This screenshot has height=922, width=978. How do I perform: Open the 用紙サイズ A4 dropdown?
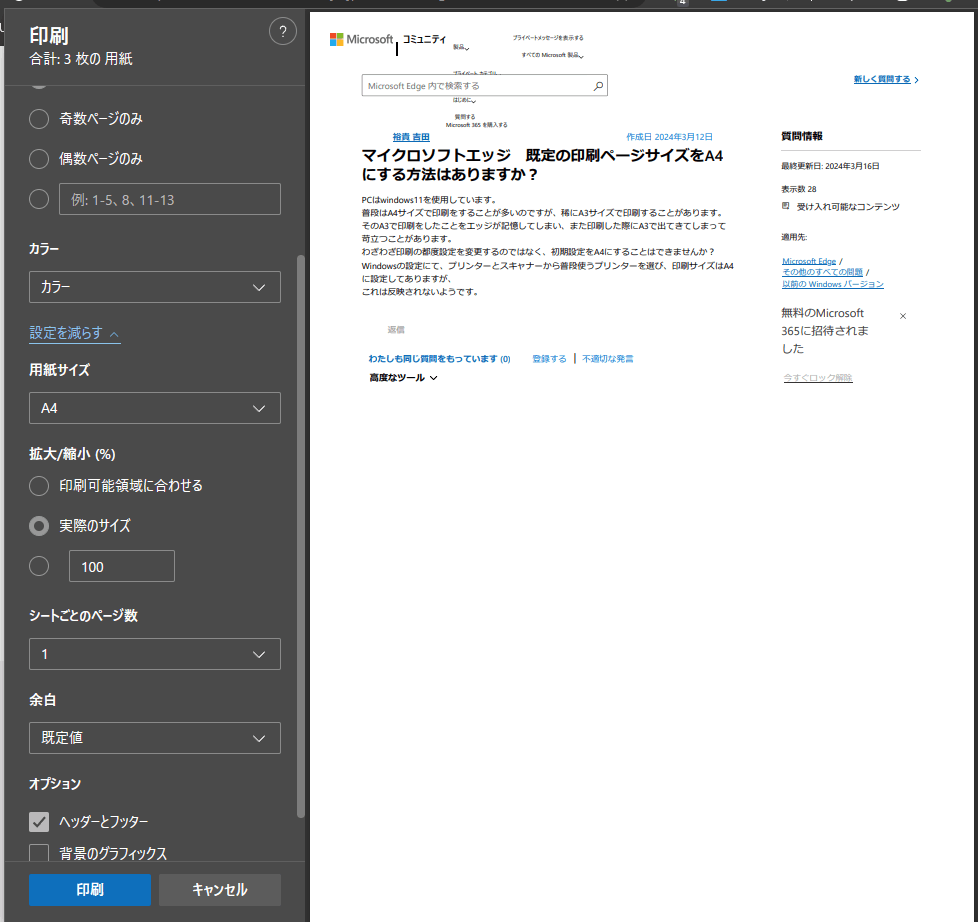coord(155,408)
